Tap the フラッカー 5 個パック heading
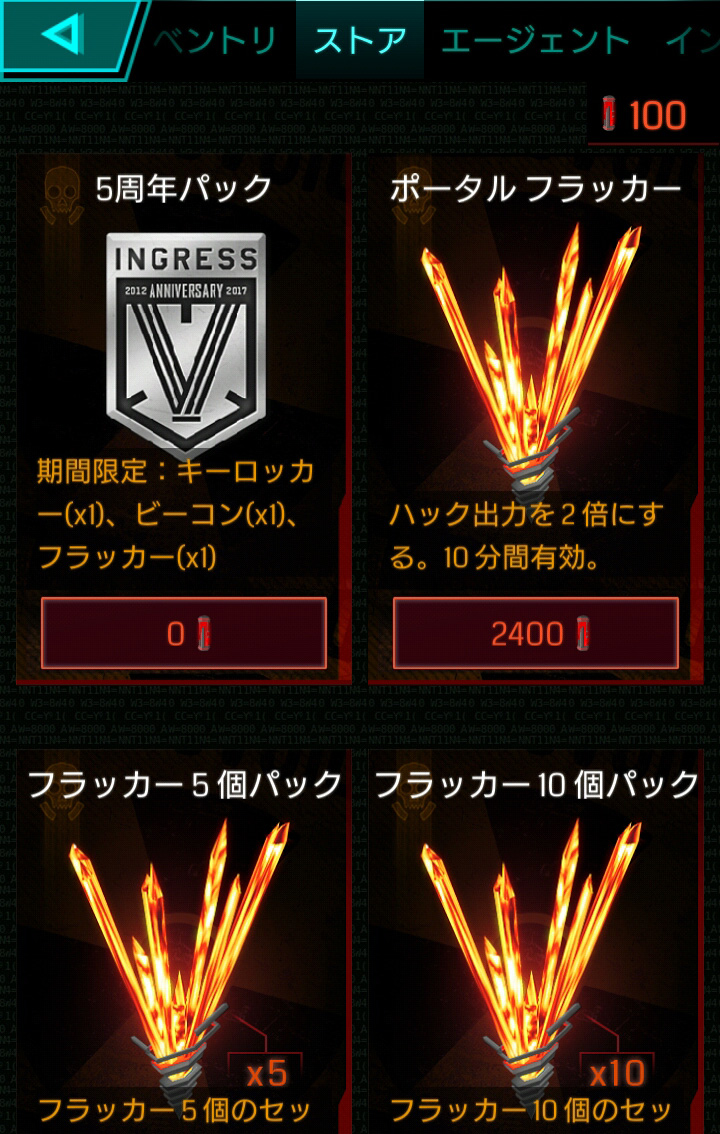Screen dimensions: 720x1134 pyautogui.click(x=184, y=785)
